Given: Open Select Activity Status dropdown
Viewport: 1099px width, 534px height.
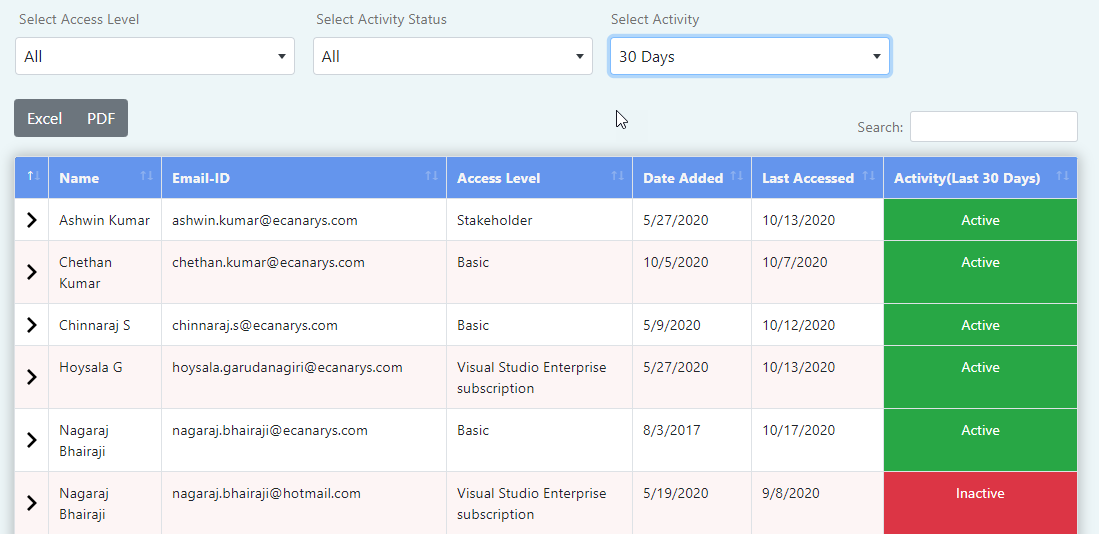Looking at the screenshot, I should [x=453, y=56].
